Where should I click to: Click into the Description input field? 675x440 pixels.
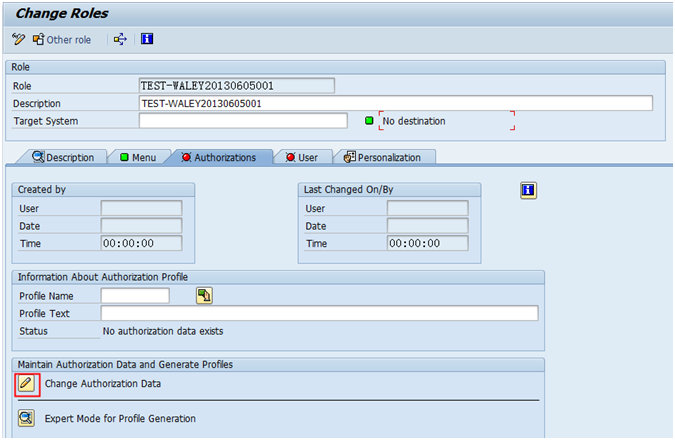[396, 103]
